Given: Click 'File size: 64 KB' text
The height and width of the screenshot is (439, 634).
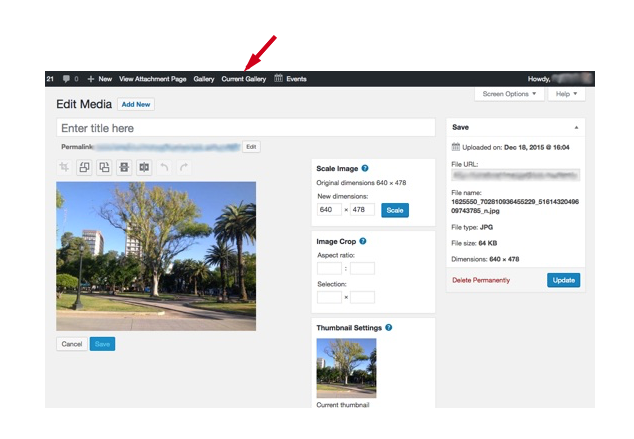Looking at the screenshot, I should click(x=474, y=243).
